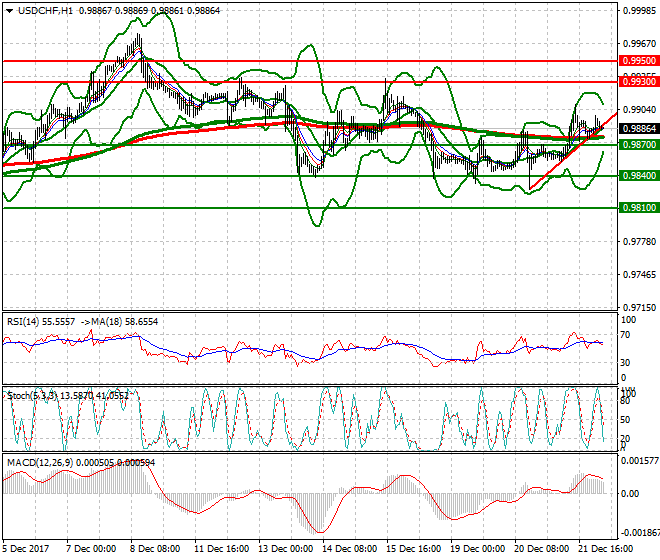Select the USDCHF,H1 chart title text
Viewport: 660px width, 560px height.
[x=45, y=11]
